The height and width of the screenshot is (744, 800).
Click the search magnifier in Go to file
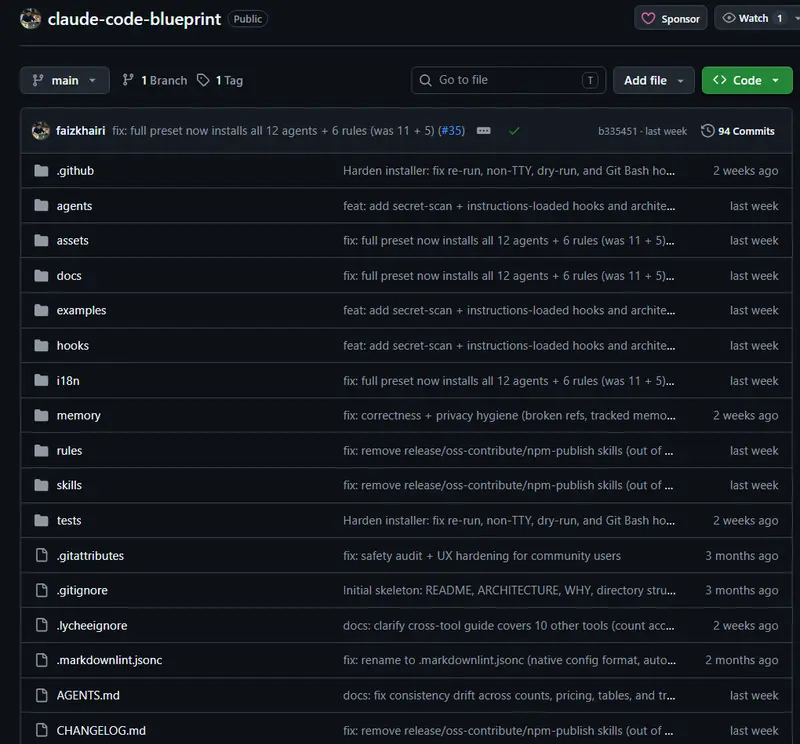425,80
